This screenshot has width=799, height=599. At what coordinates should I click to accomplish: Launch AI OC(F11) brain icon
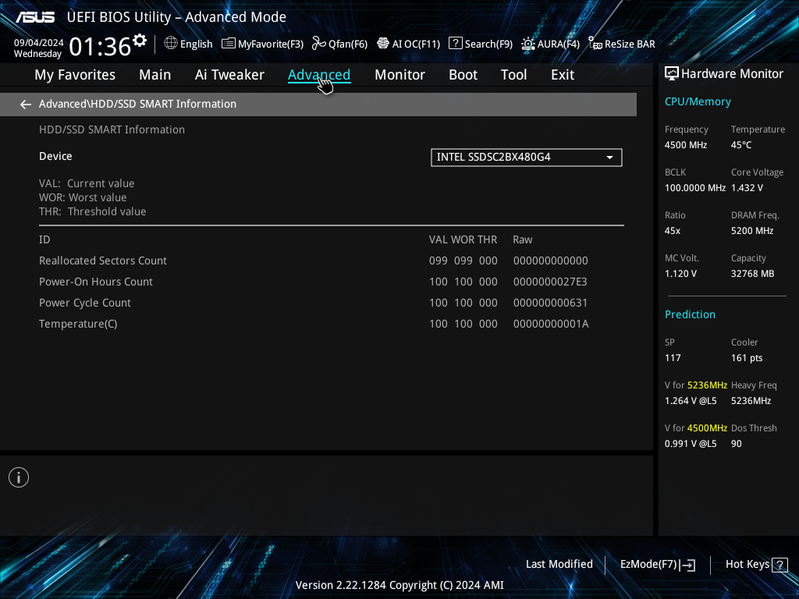coord(383,44)
